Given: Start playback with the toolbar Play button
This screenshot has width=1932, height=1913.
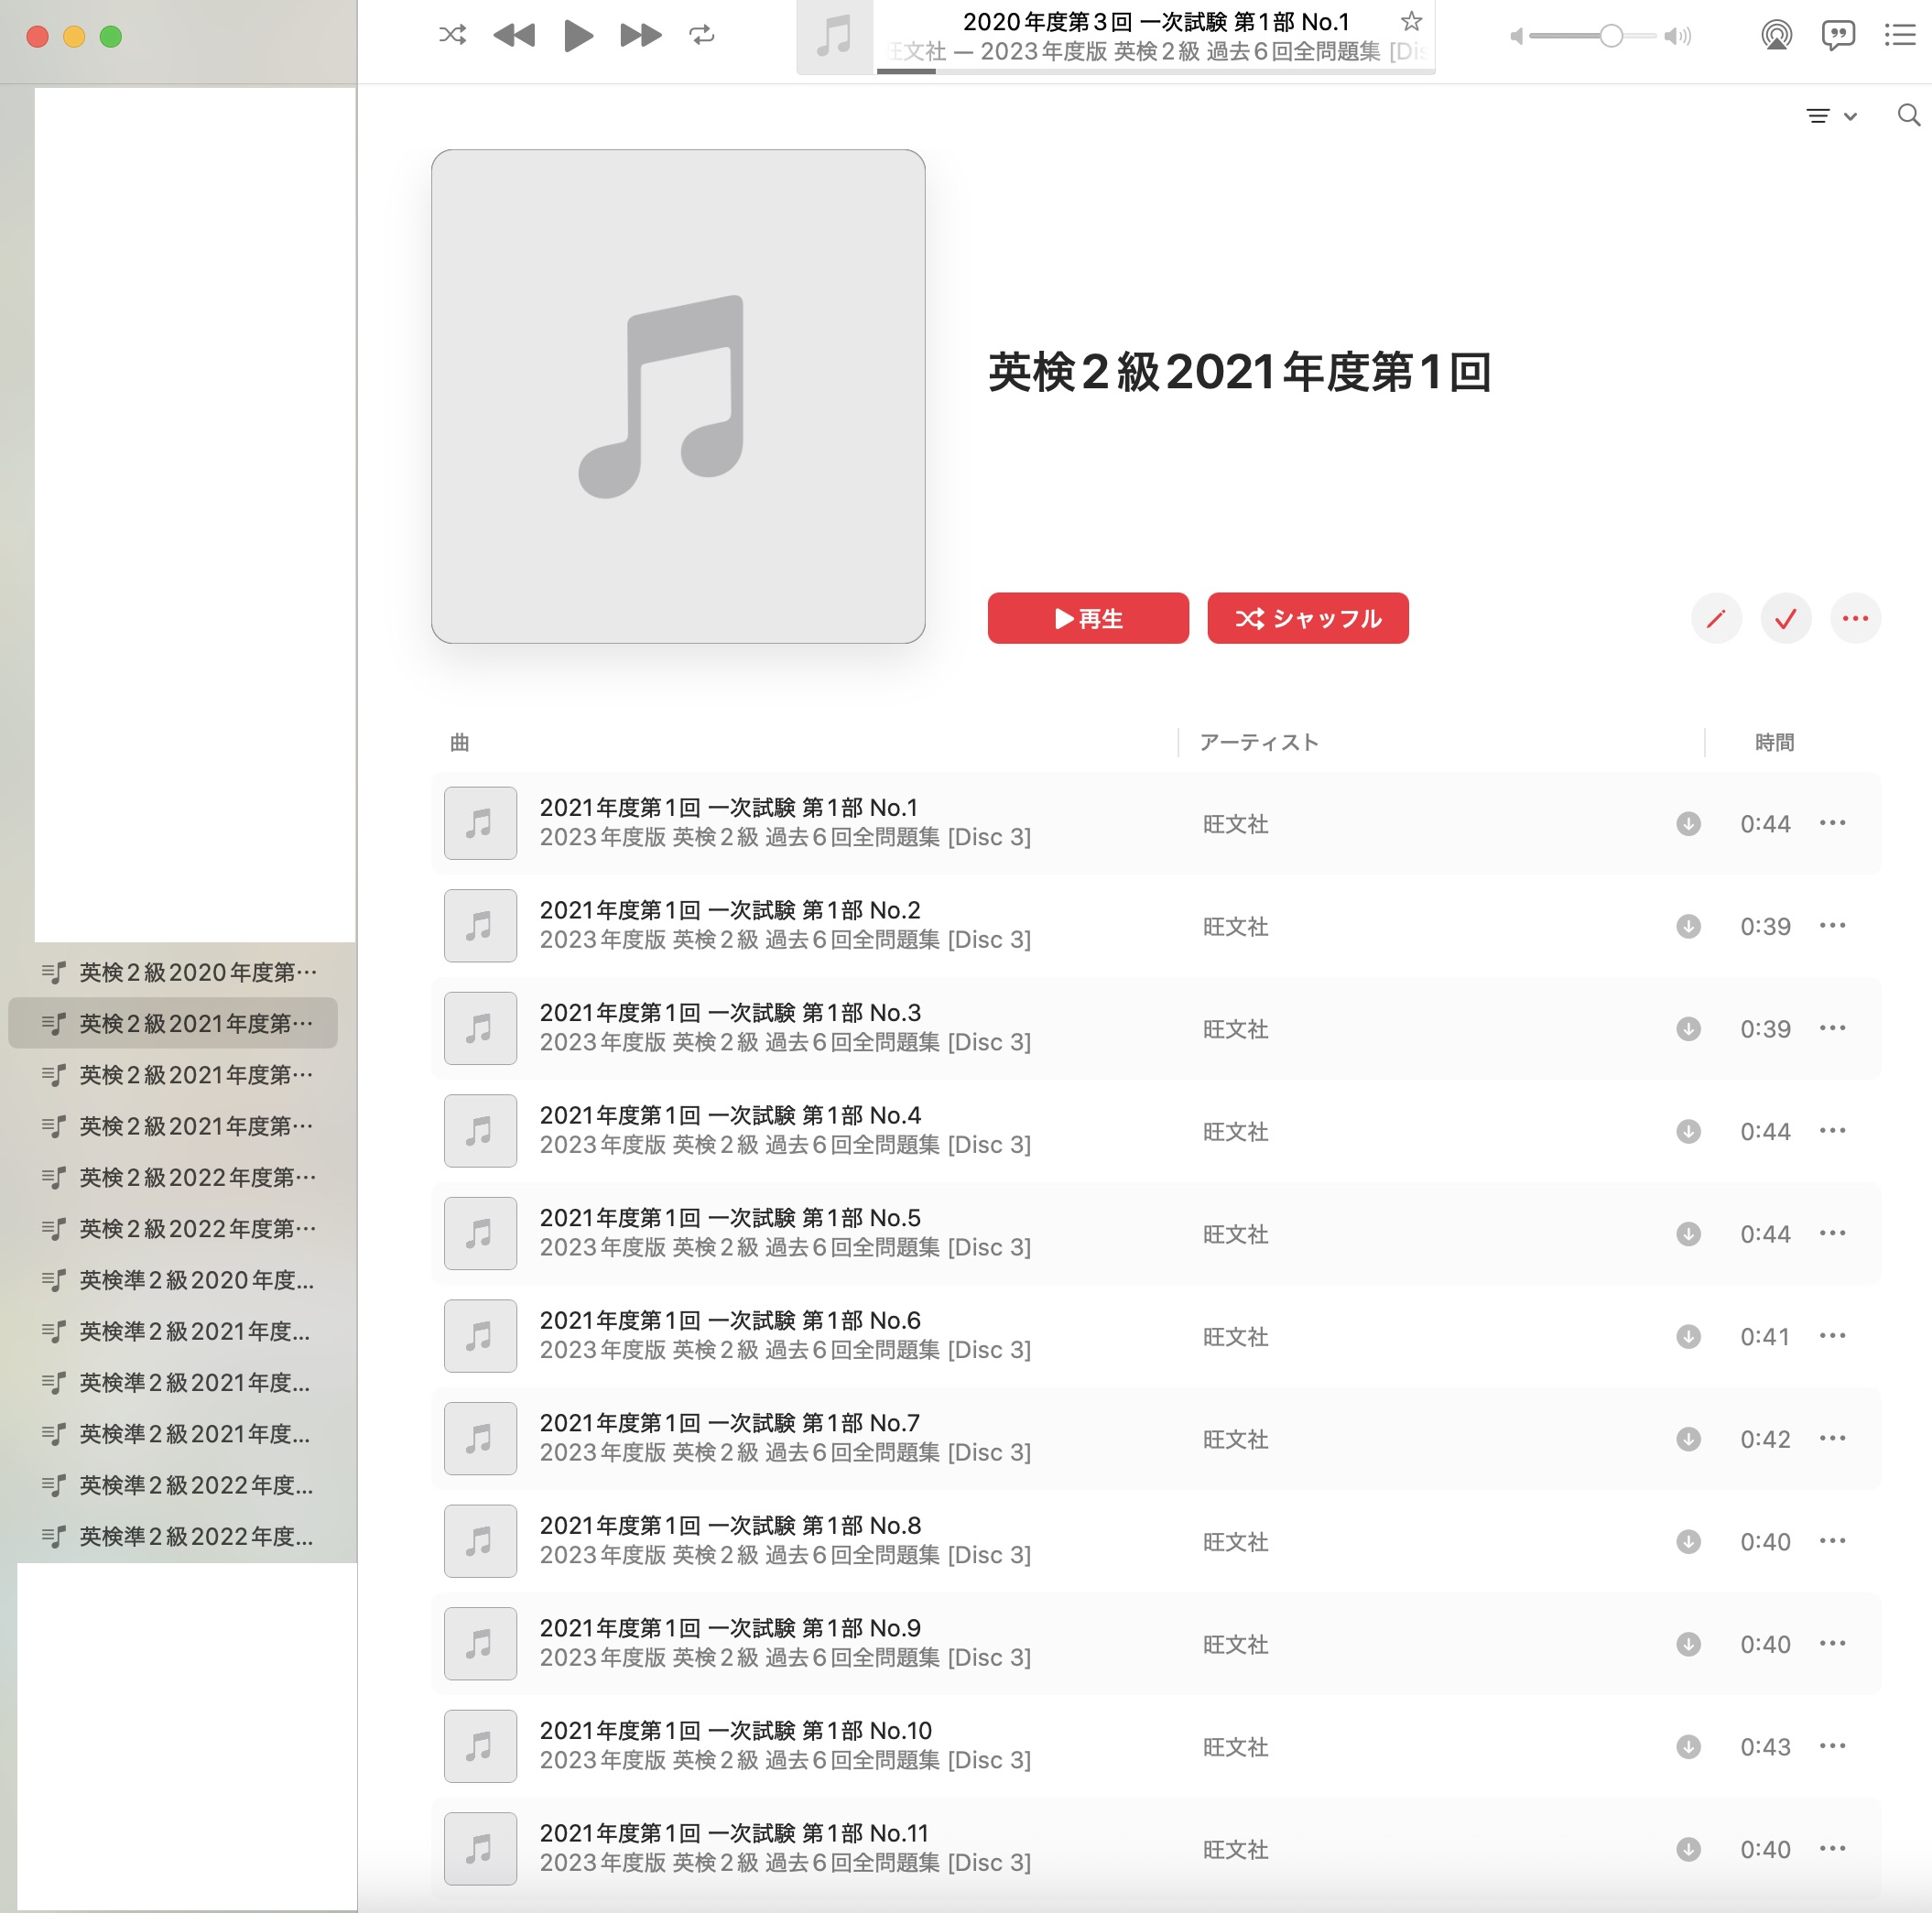Looking at the screenshot, I should click(x=578, y=36).
